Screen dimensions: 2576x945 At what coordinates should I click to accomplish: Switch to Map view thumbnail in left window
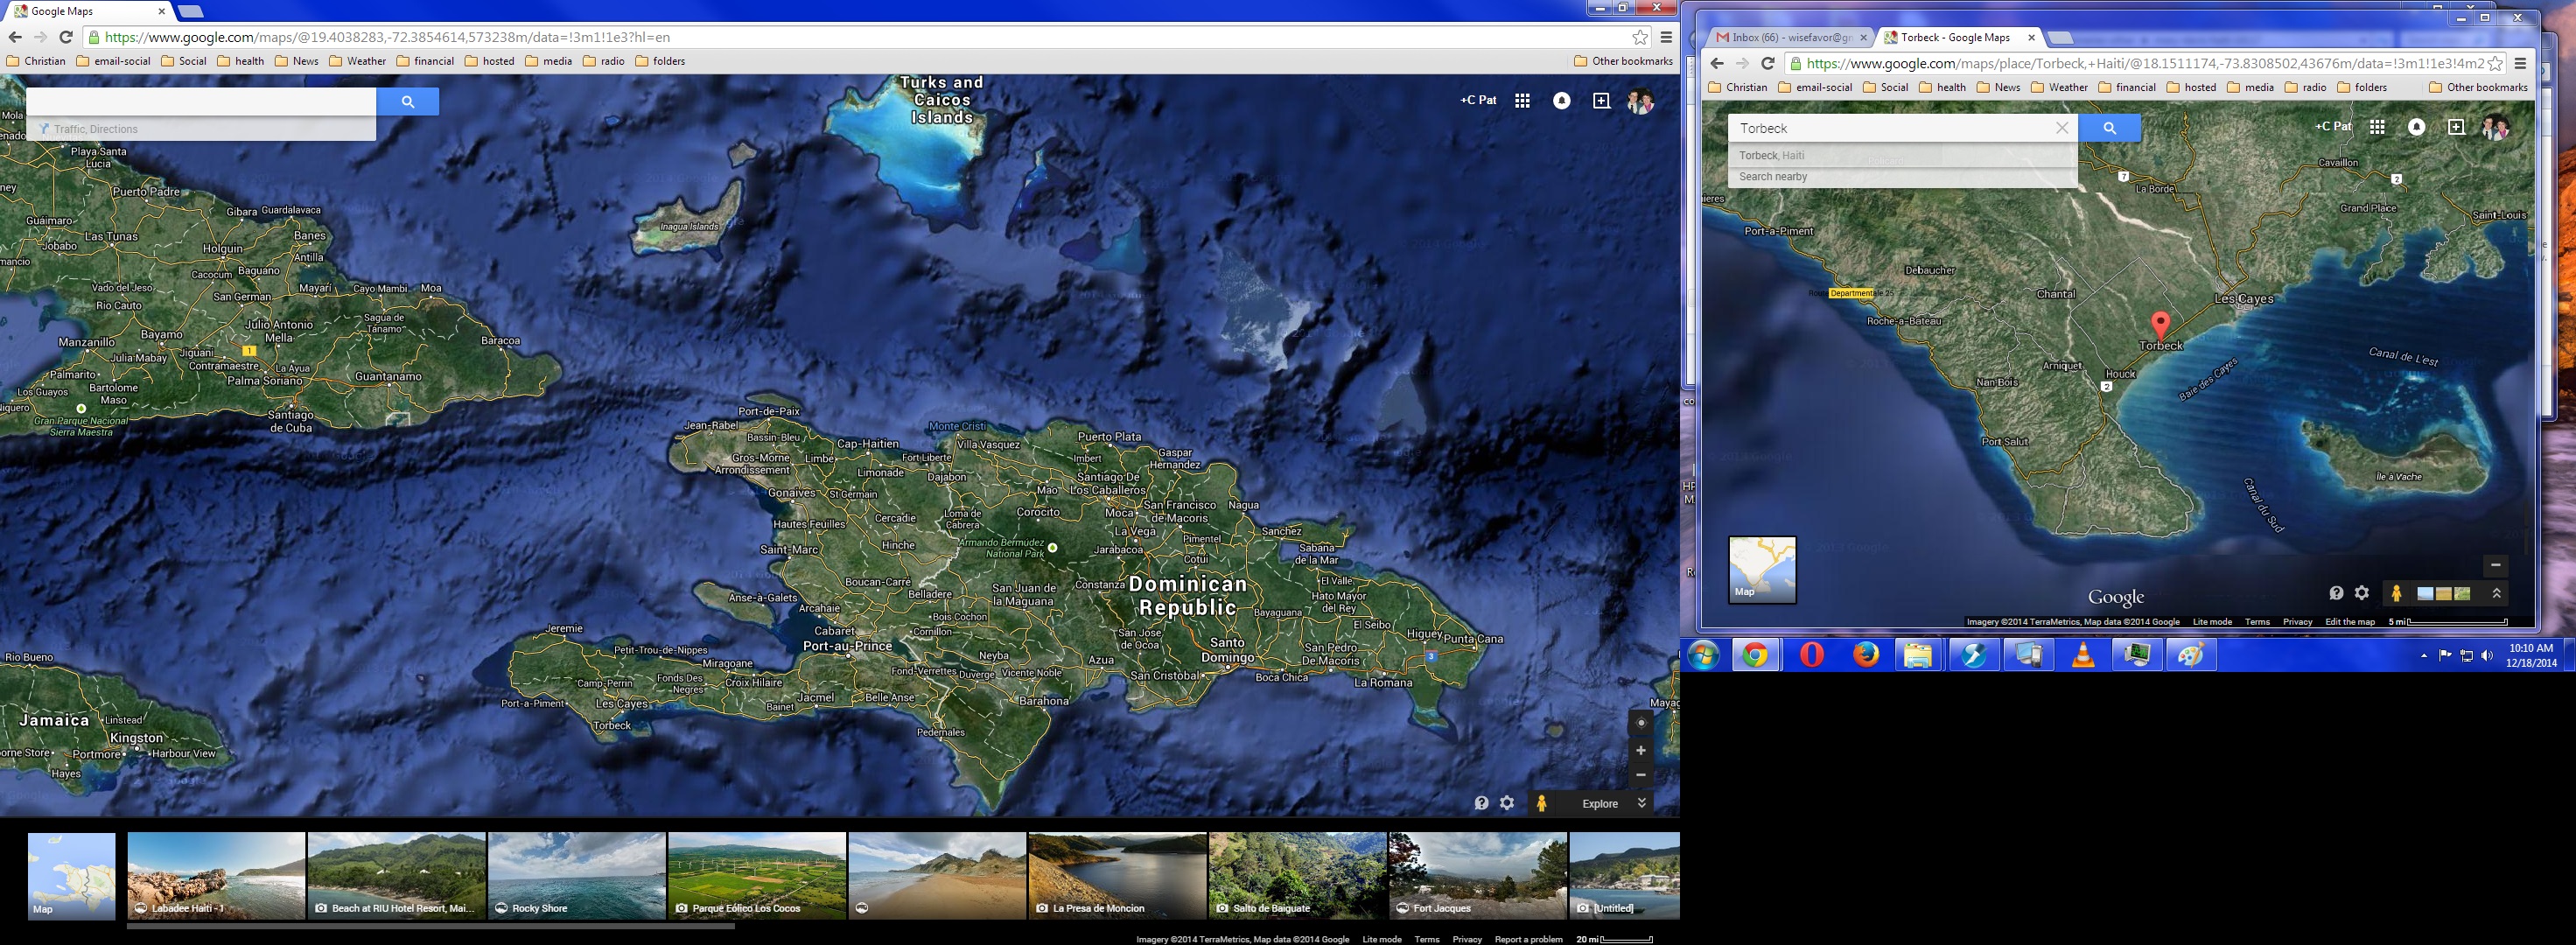coord(71,876)
